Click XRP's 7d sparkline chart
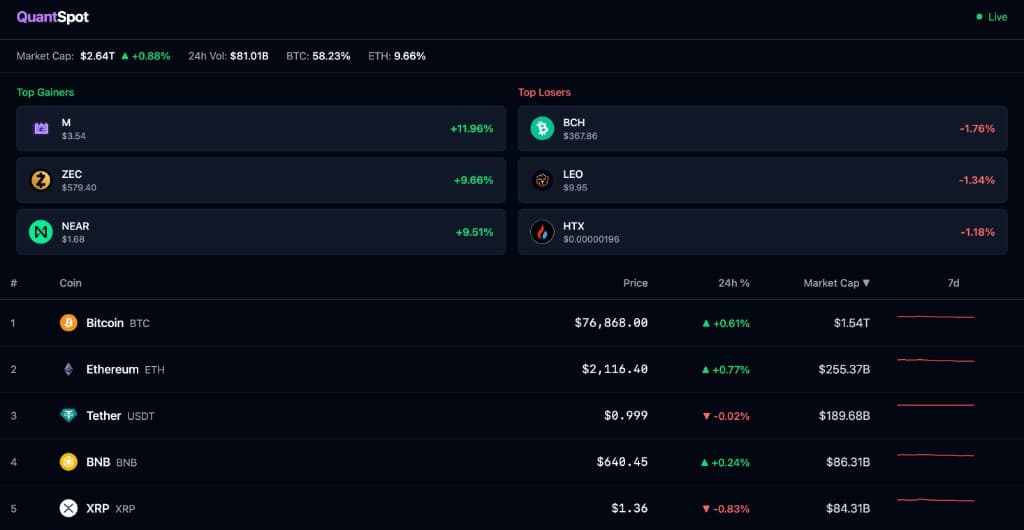This screenshot has width=1024, height=530. (x=935, y=501)
